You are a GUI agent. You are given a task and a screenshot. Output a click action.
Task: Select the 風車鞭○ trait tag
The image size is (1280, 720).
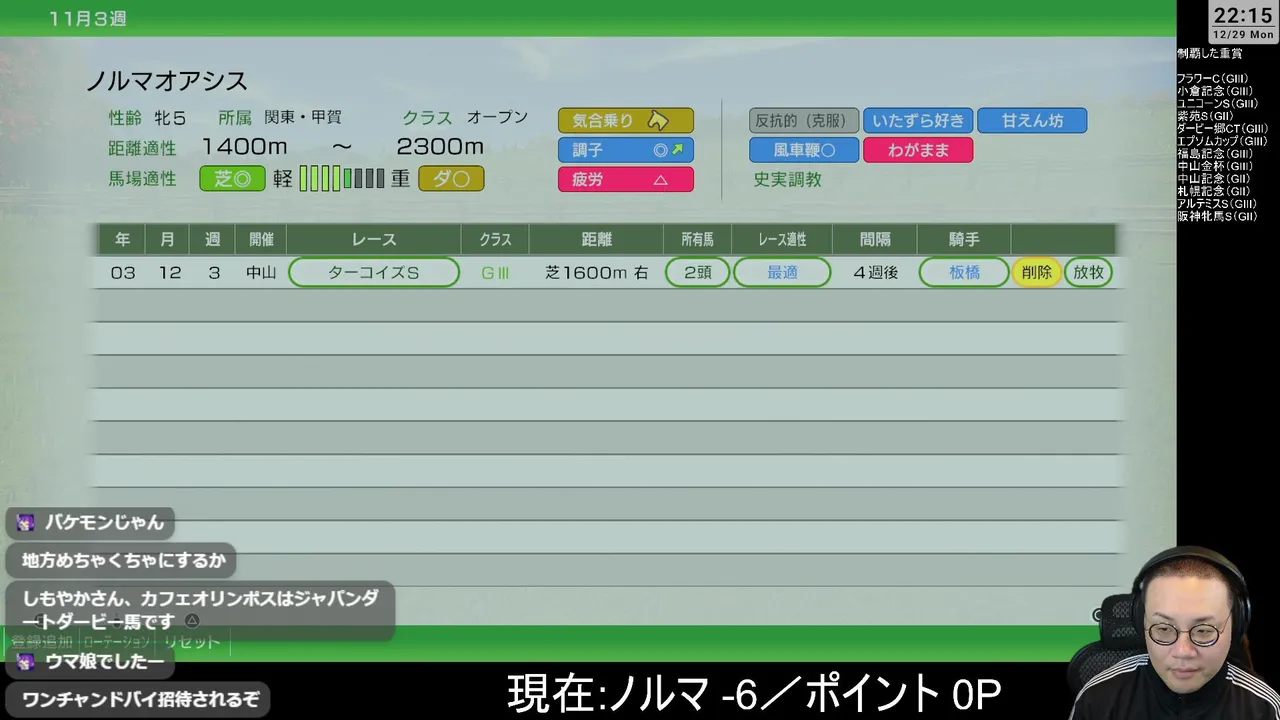804,150
